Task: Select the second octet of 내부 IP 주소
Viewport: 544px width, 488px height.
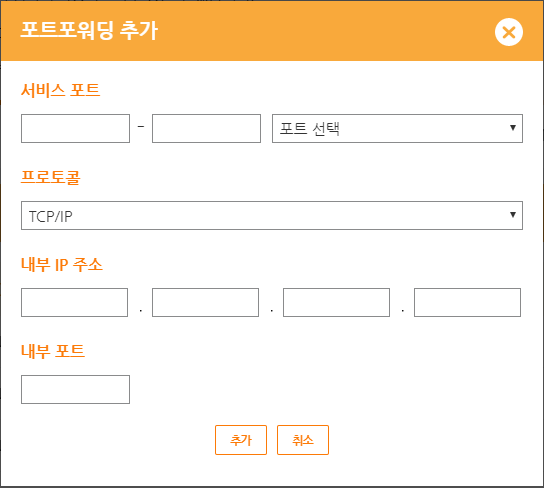Action: click(205, 302)
